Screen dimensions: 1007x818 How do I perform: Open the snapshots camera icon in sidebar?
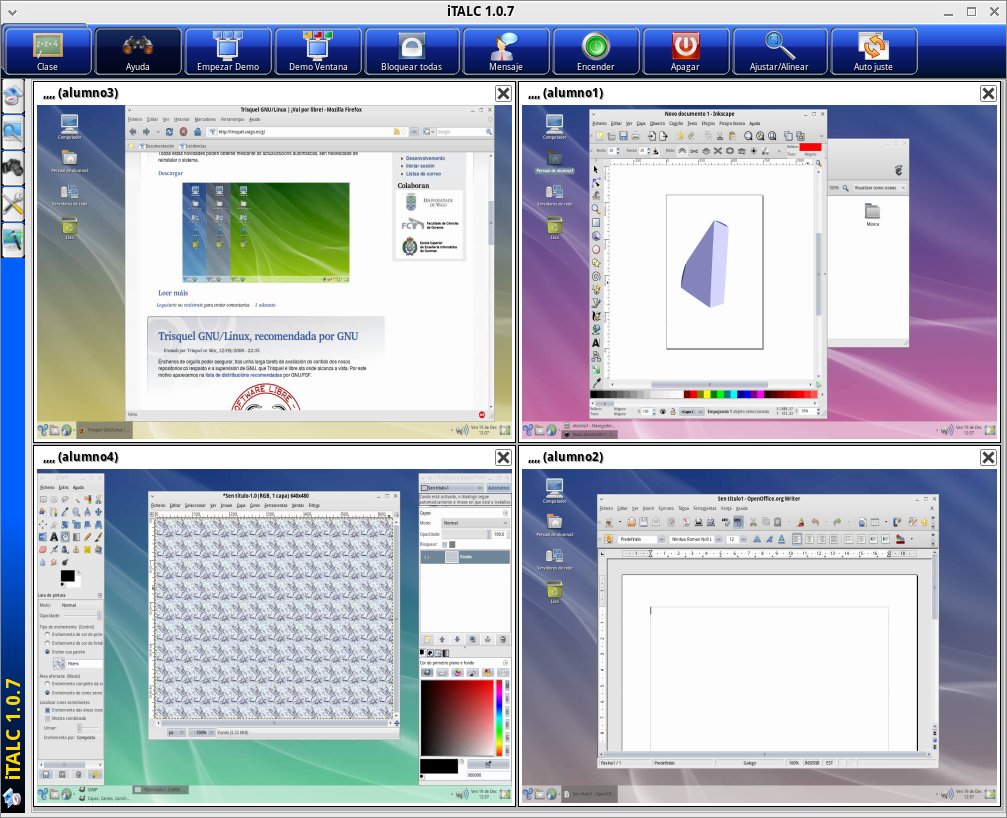point(13,168)
